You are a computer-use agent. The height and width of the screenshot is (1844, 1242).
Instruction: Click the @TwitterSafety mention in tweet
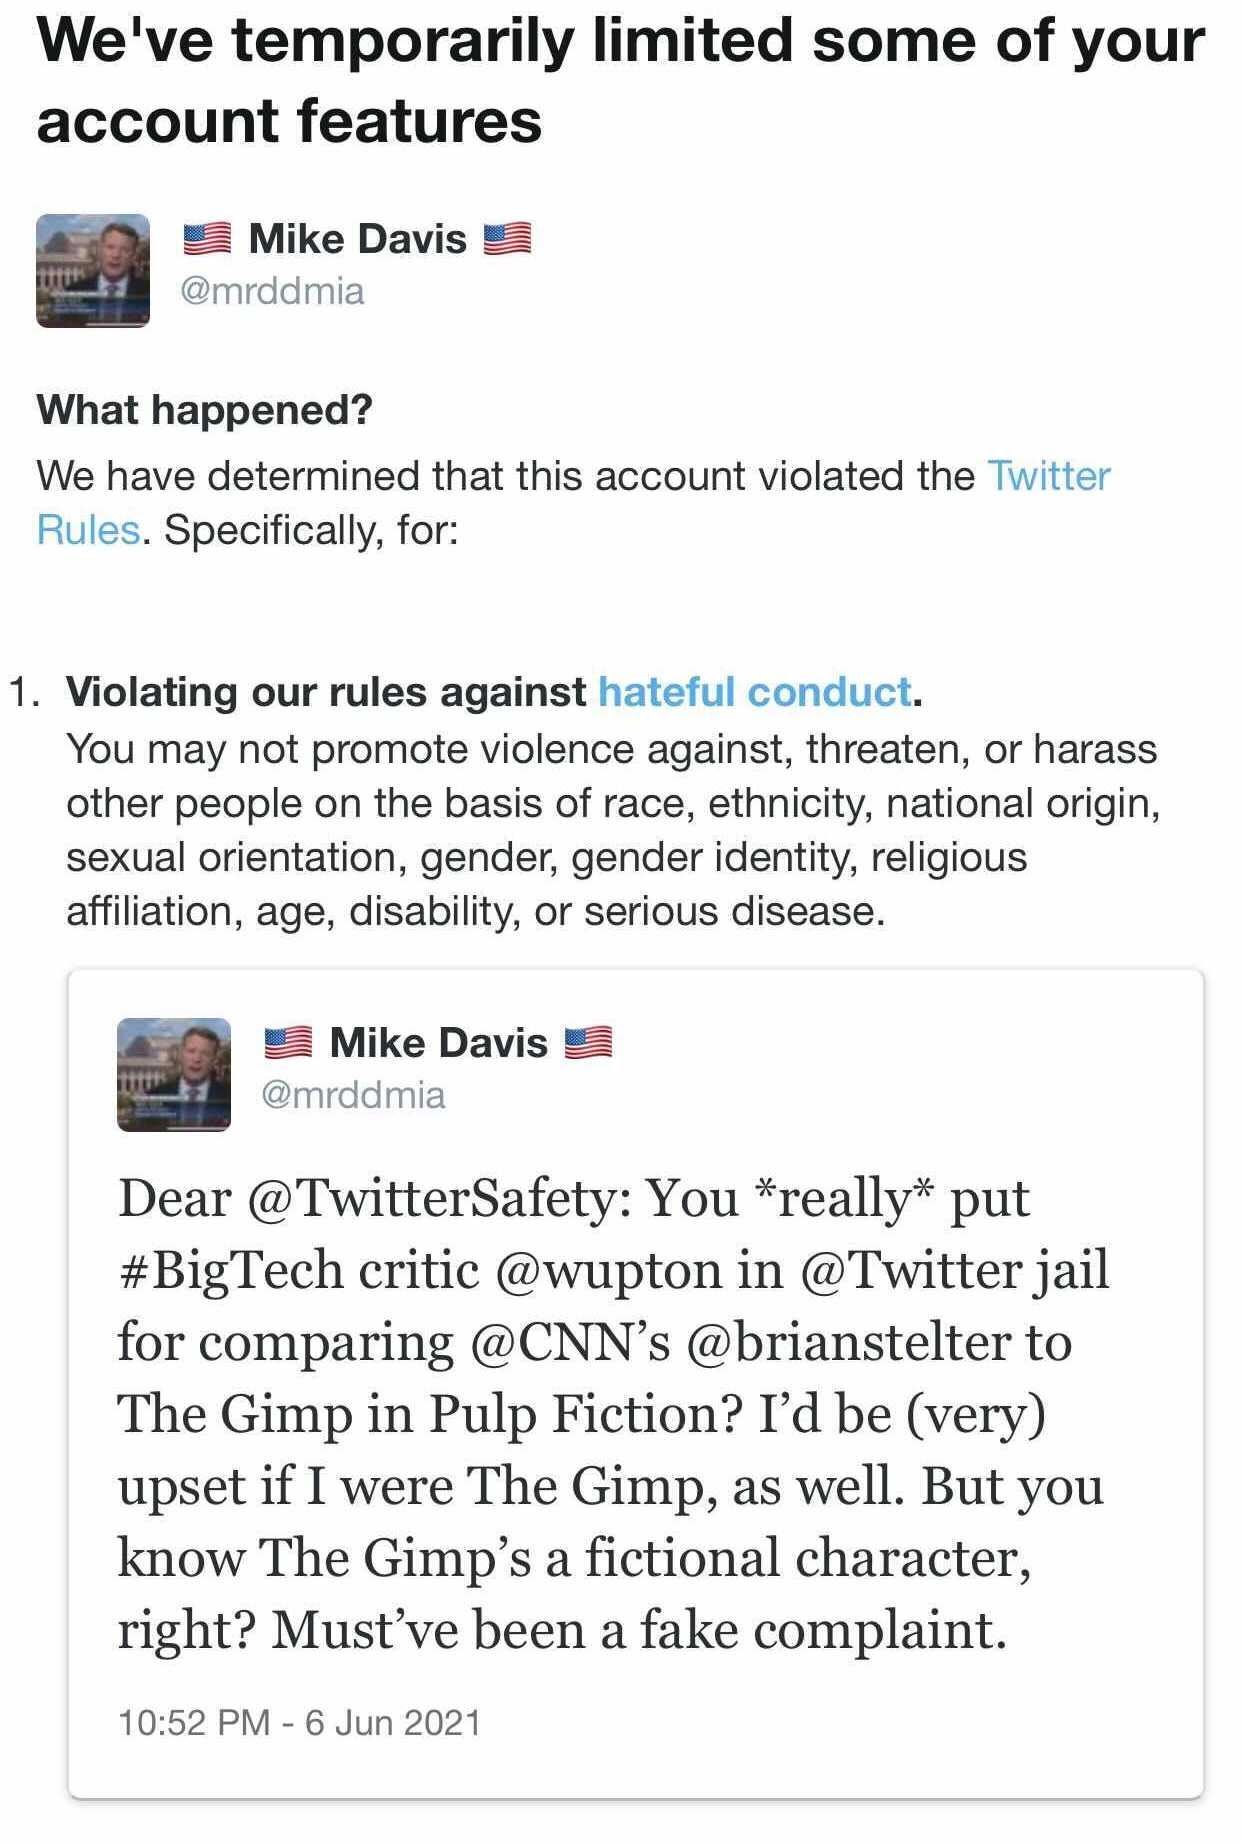click(438, 1198)
